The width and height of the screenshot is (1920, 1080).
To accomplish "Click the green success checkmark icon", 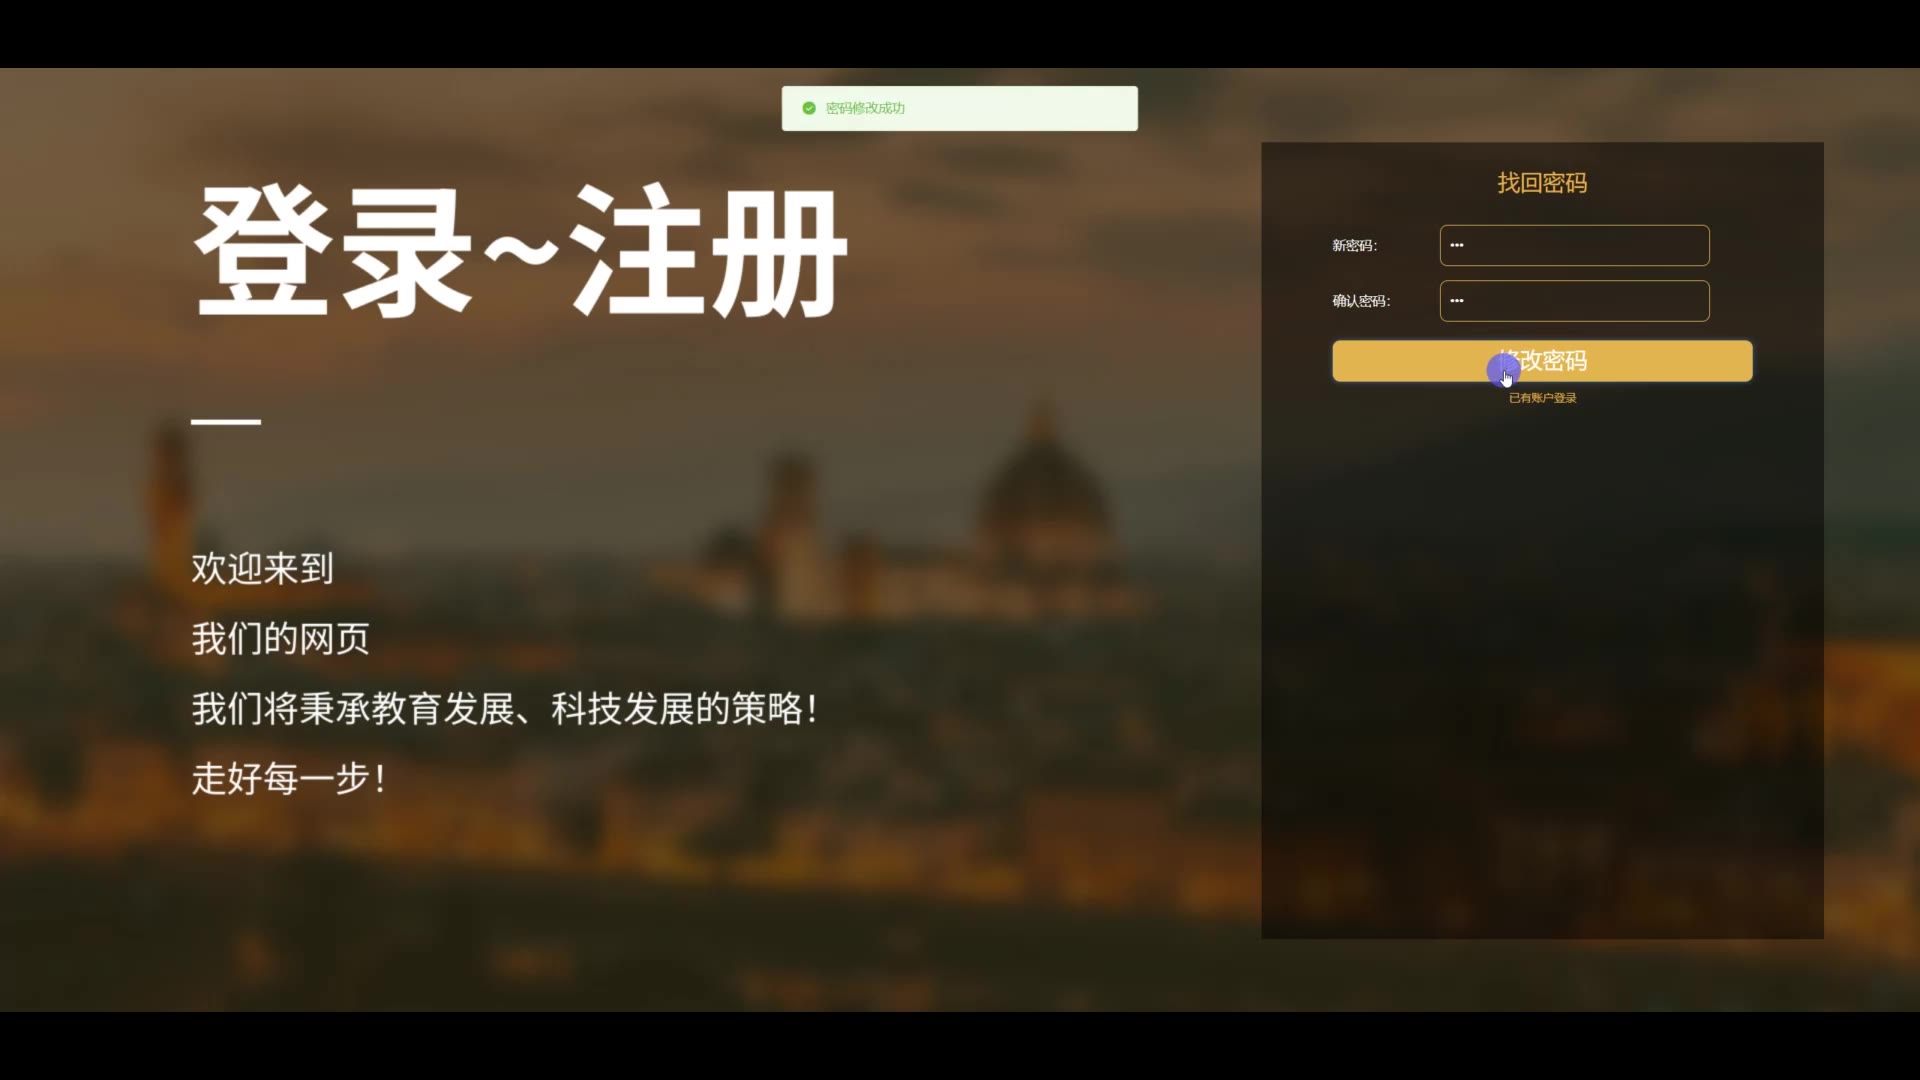I will coord(809,108).
